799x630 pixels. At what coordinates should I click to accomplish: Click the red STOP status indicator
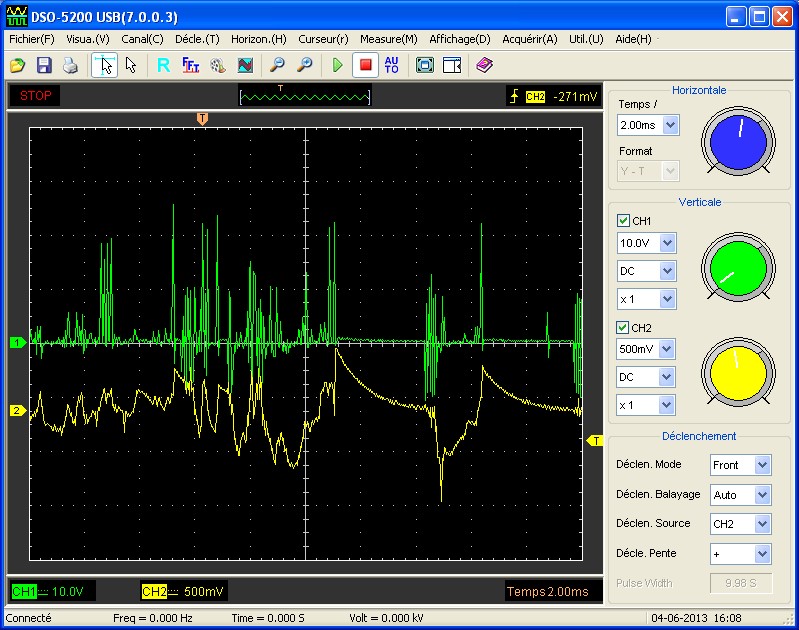36,95
